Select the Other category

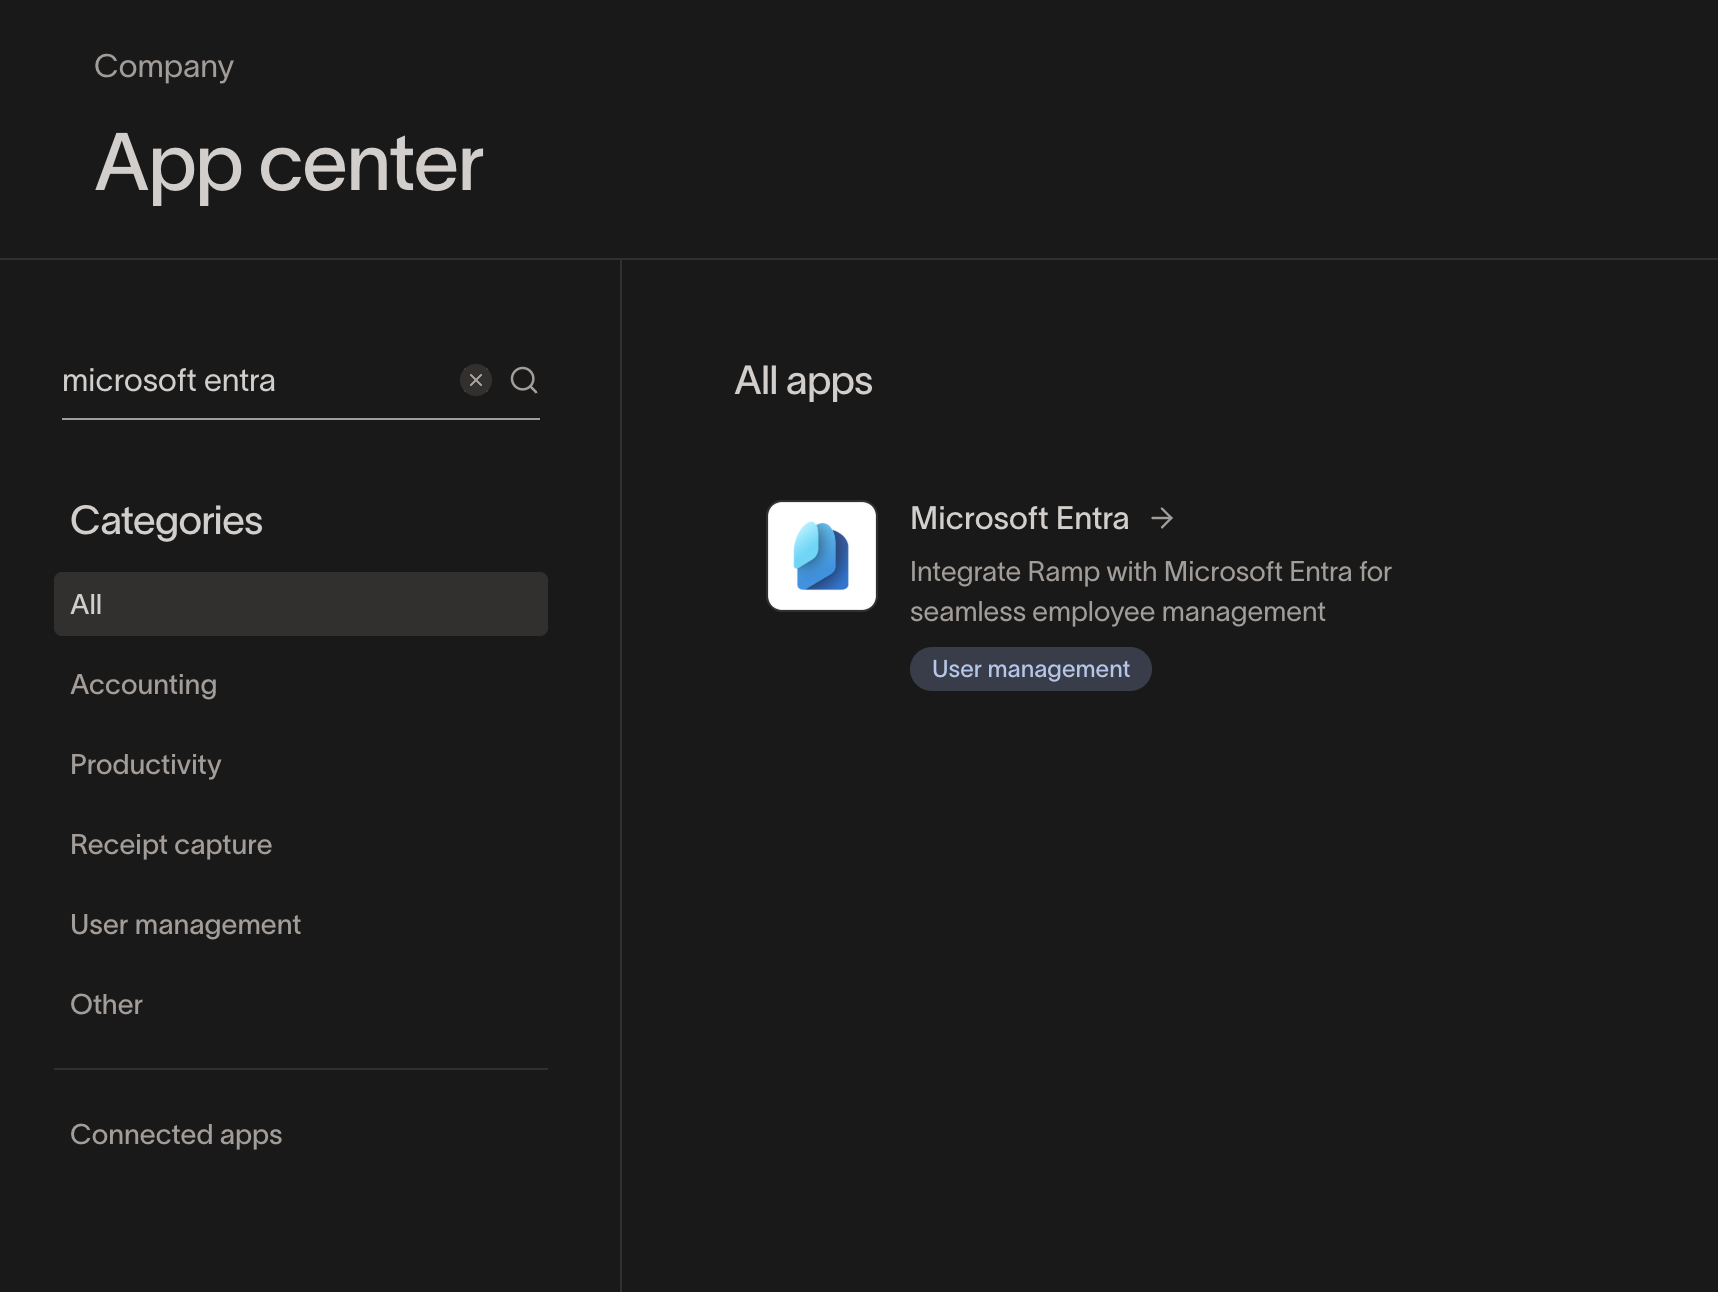pyautogui.click(x=301, y=1004)
